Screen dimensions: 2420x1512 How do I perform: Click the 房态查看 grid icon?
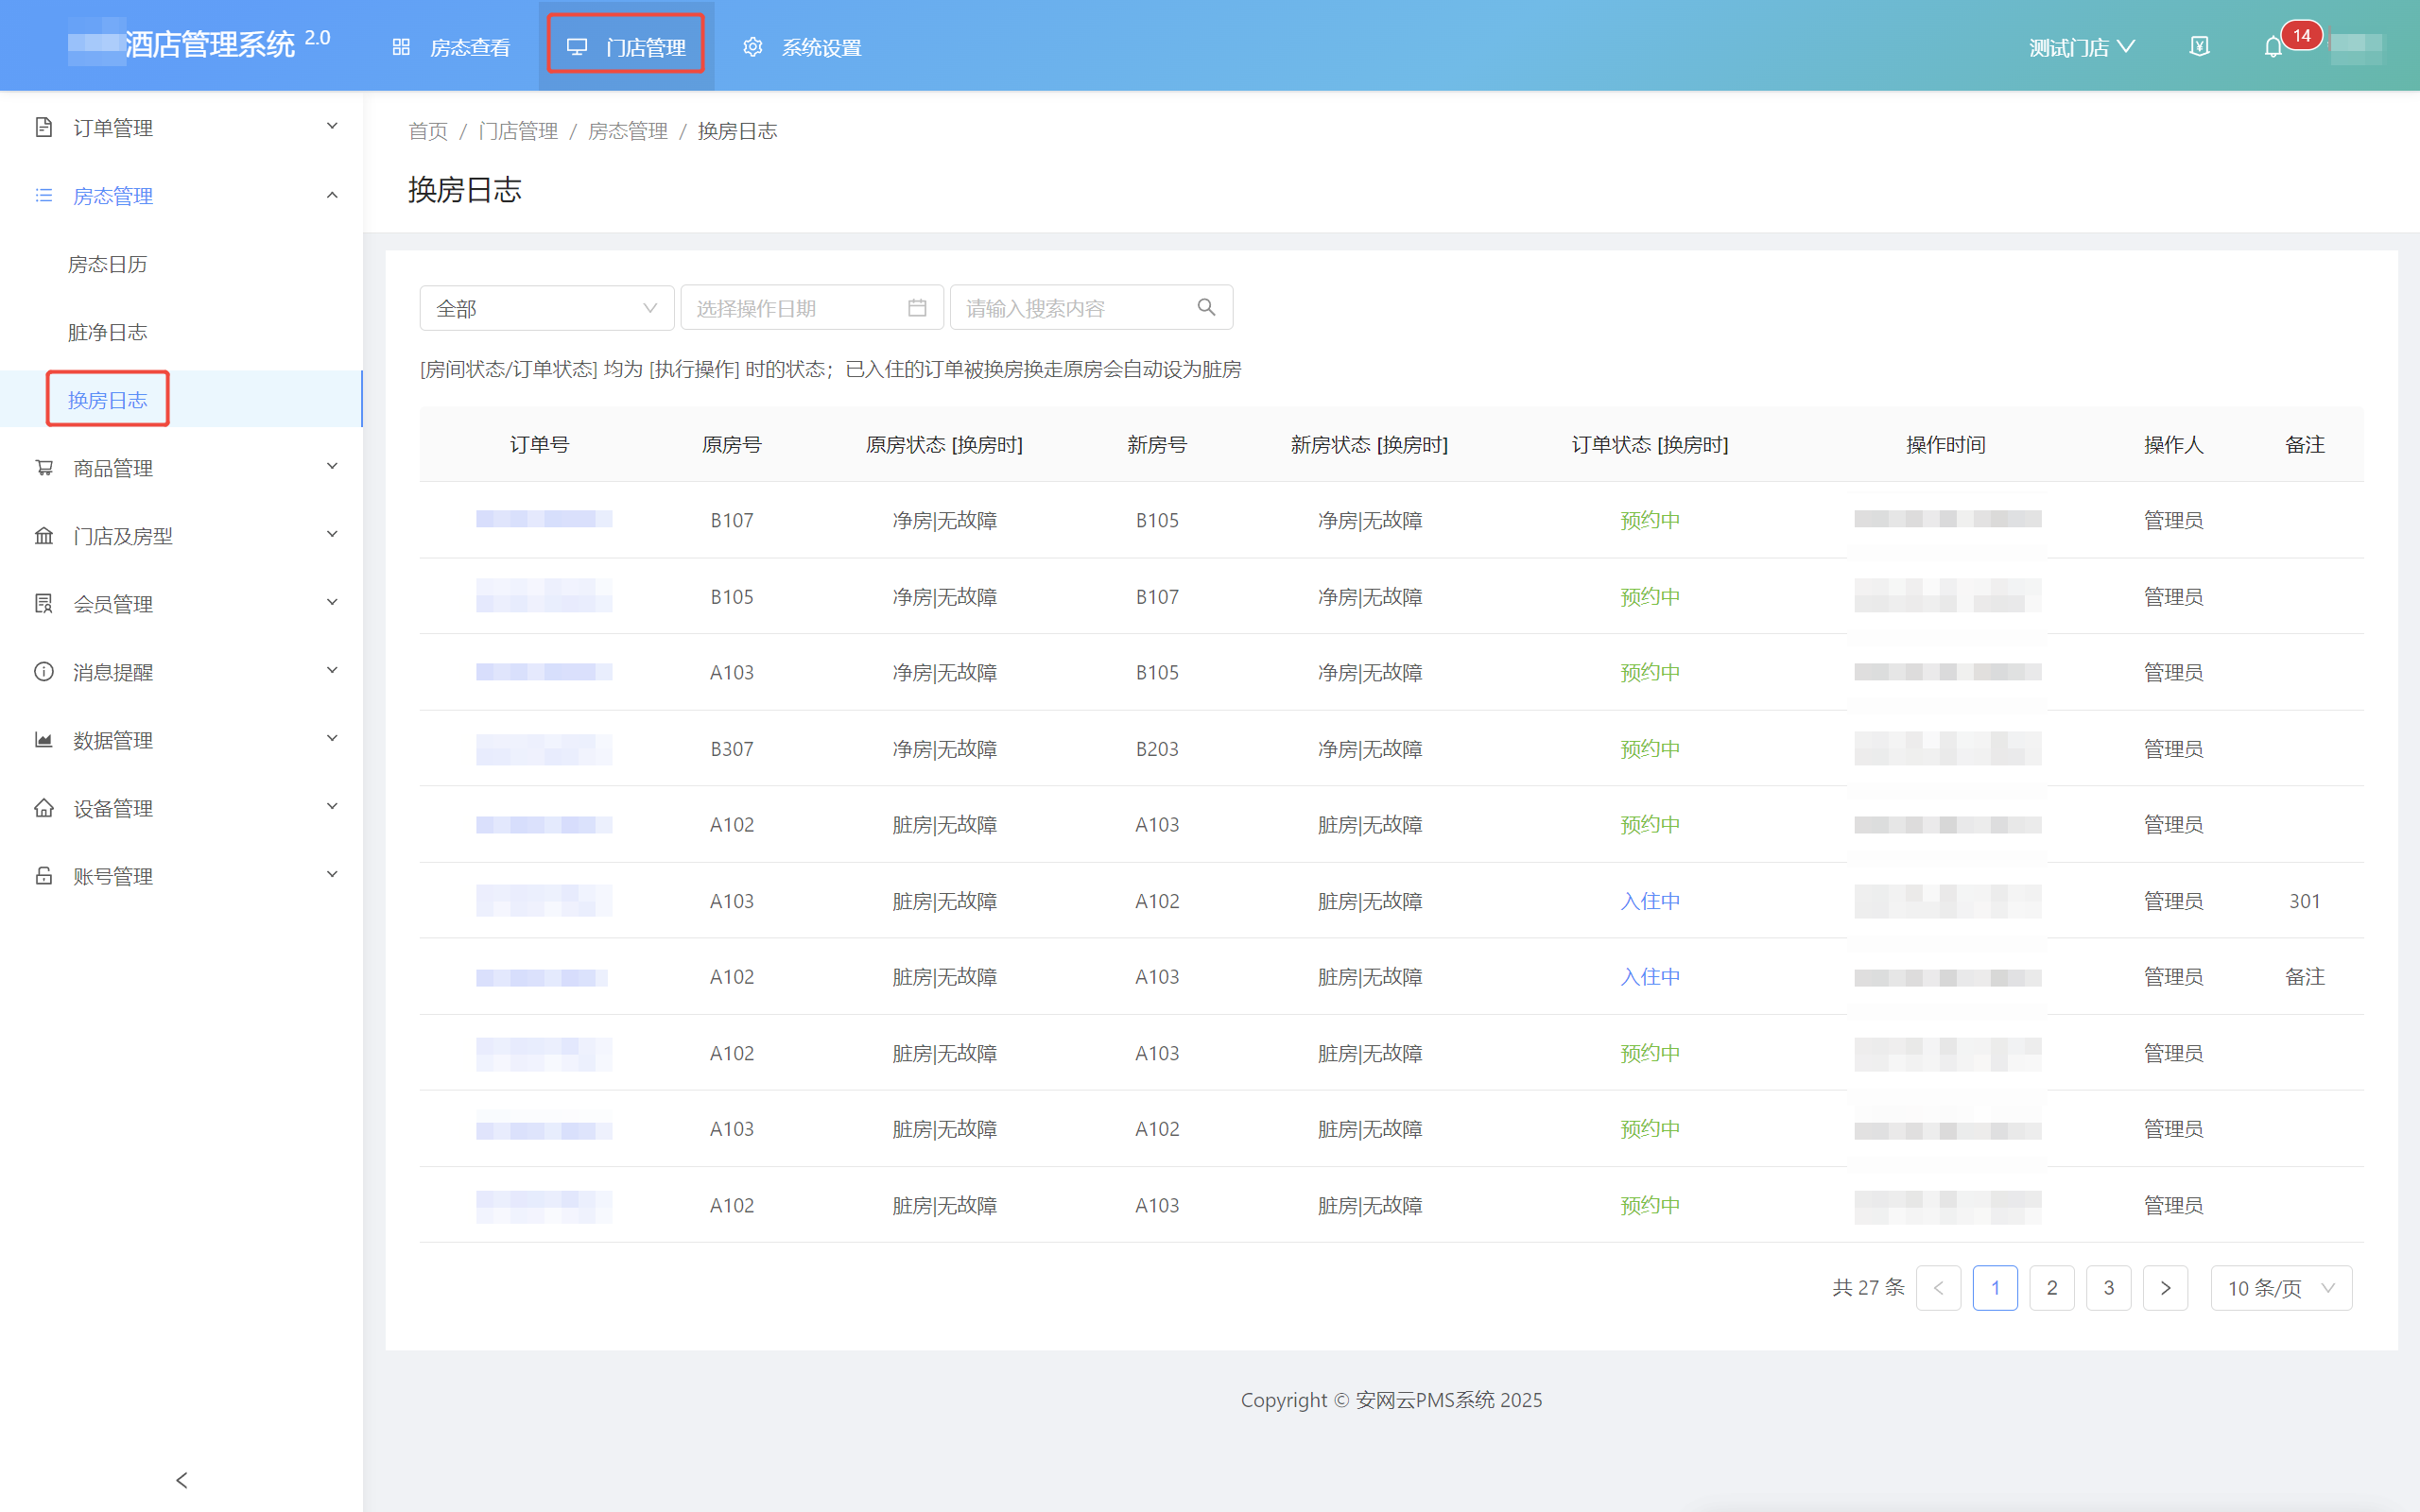pos(401,47)
